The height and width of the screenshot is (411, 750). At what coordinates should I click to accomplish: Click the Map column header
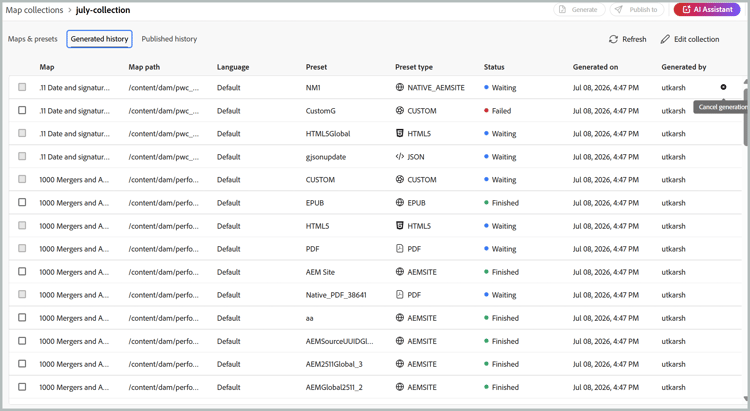tap(47, 67)
